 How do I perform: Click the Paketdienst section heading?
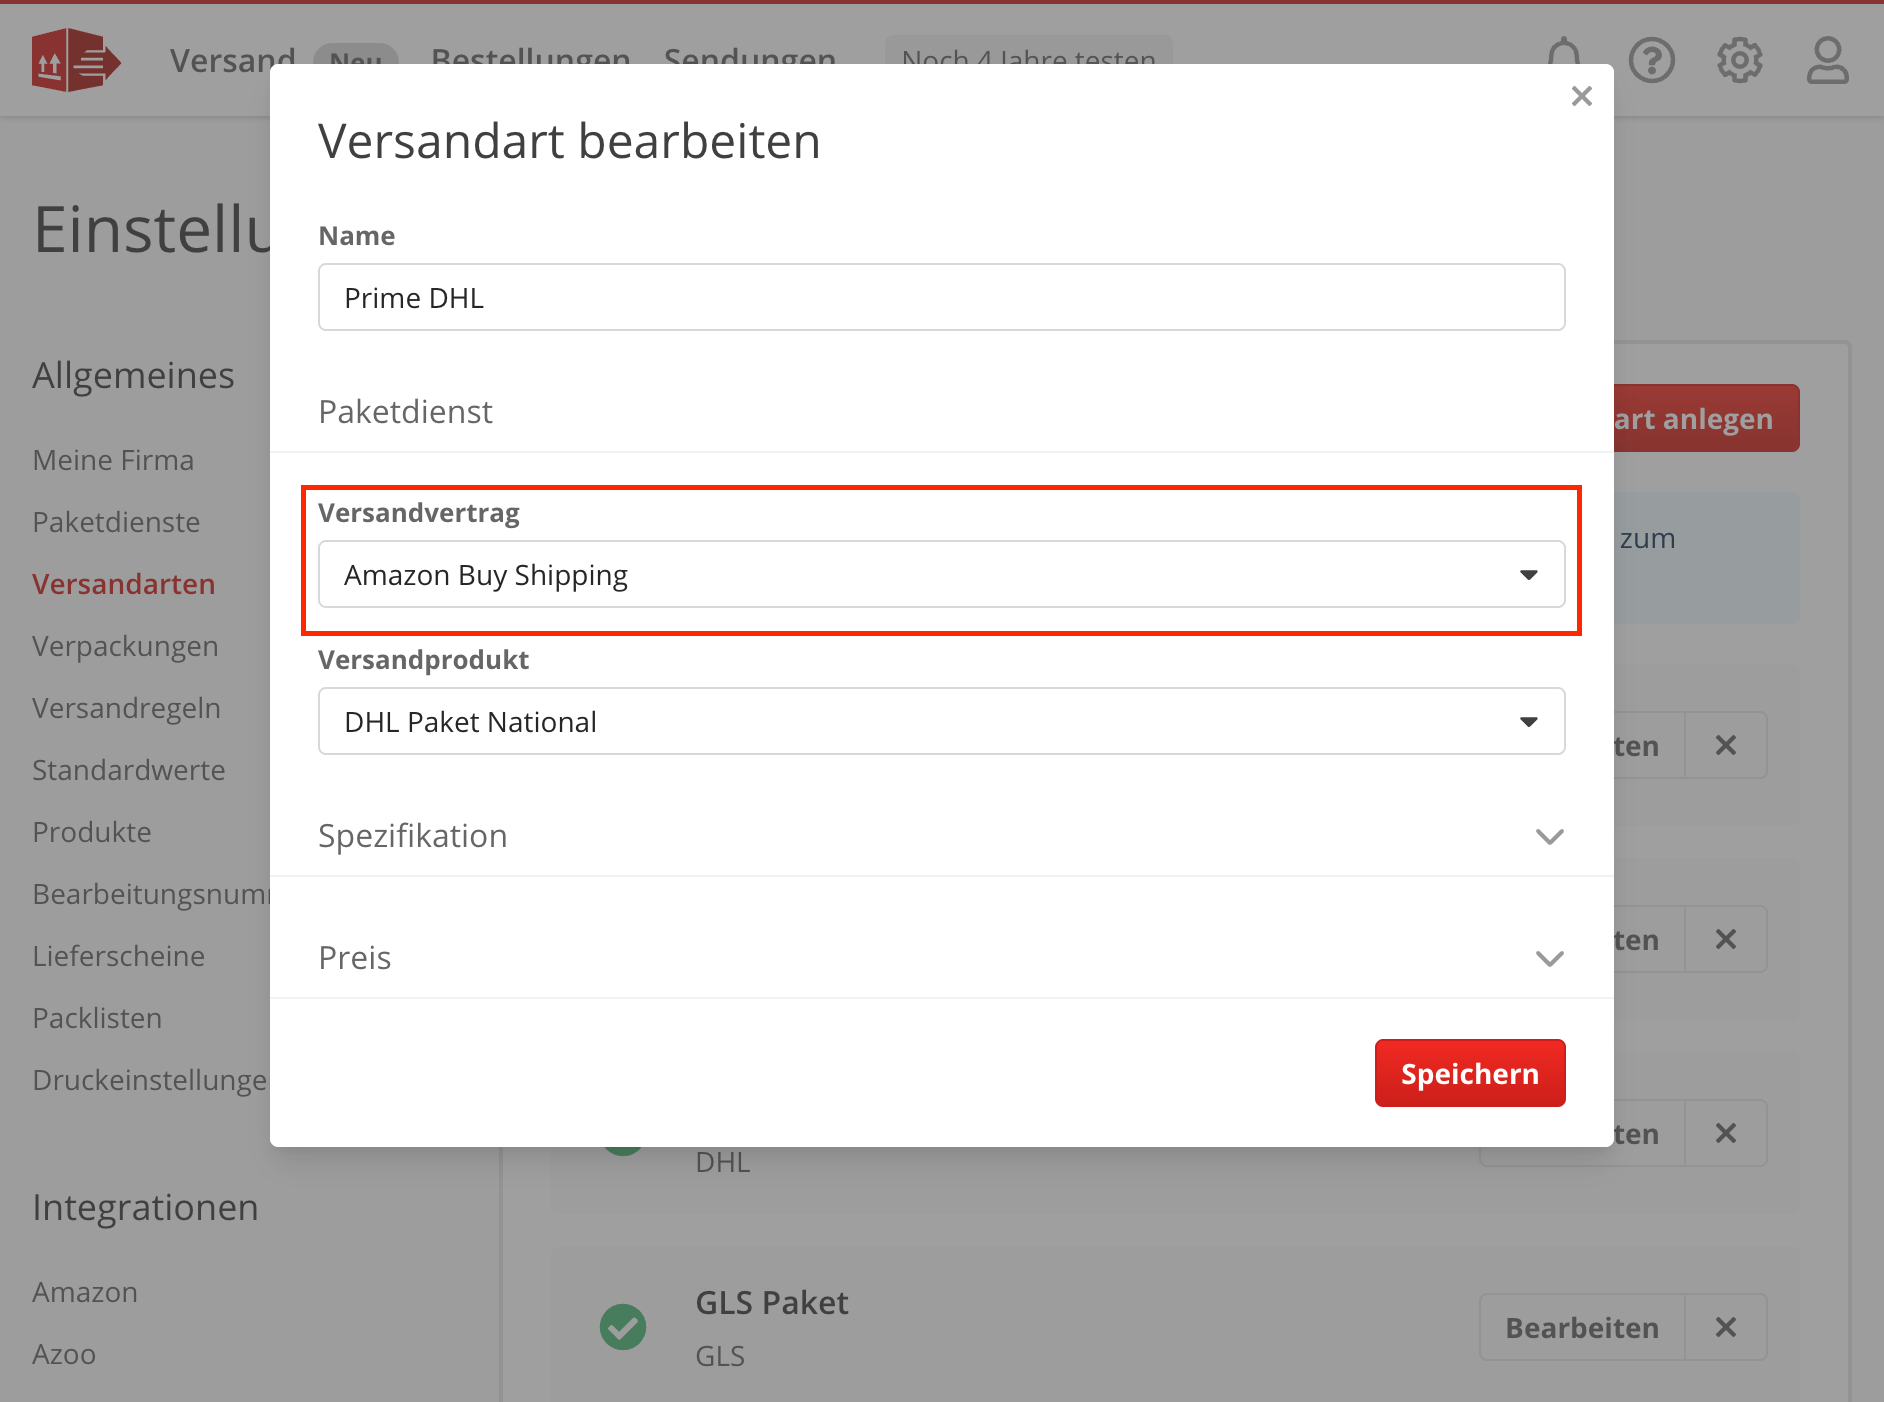(x=405, y=412)
